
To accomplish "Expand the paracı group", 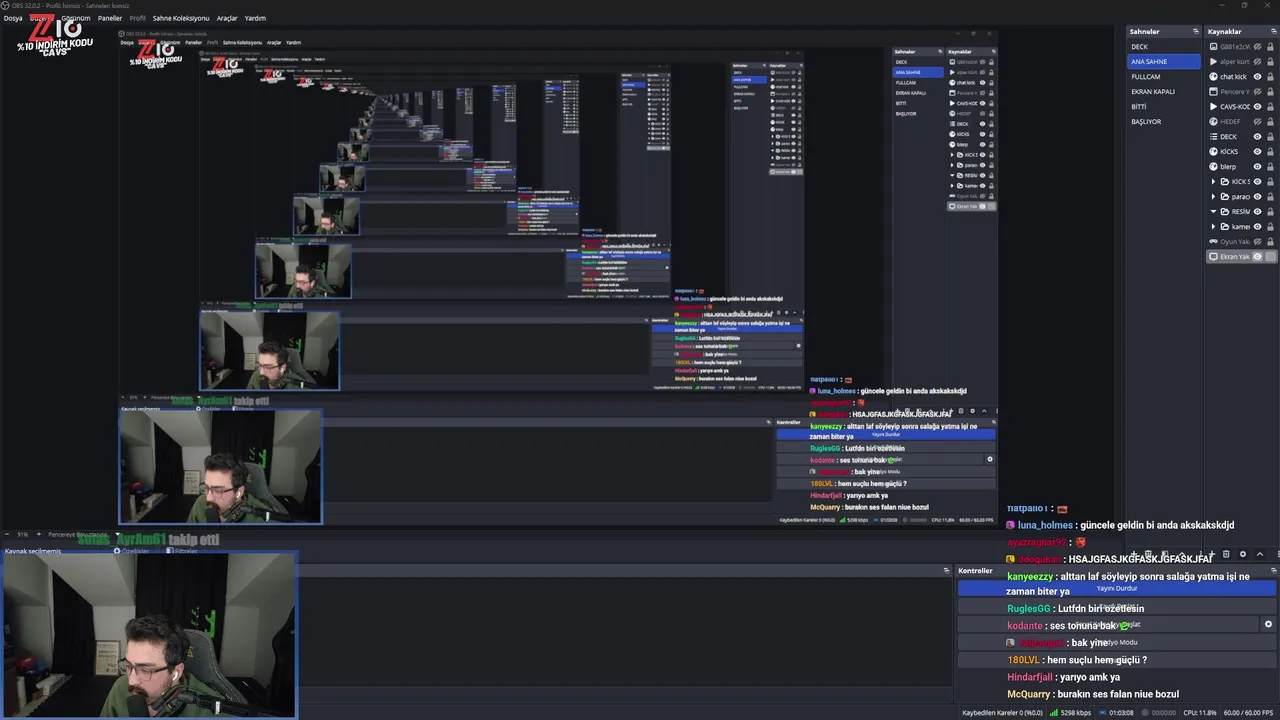I will [x=1214, y=197].
